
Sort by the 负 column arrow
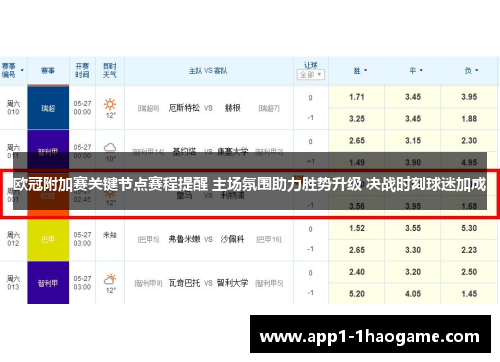(477, 70)
